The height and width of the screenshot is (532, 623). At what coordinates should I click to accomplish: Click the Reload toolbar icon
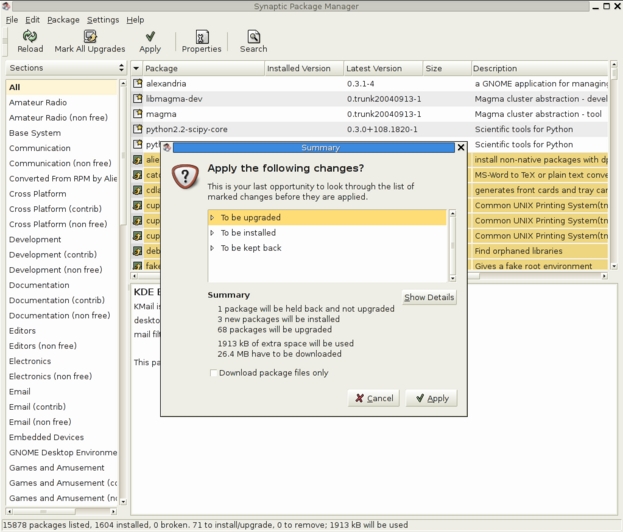pos(30,36)
